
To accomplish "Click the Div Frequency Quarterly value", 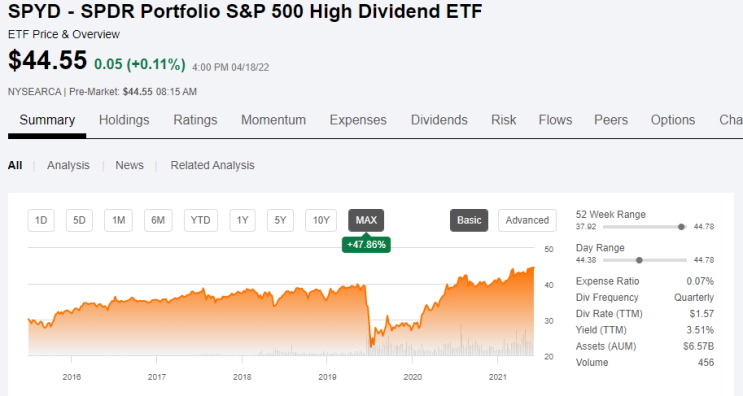I will coord(694,297).
